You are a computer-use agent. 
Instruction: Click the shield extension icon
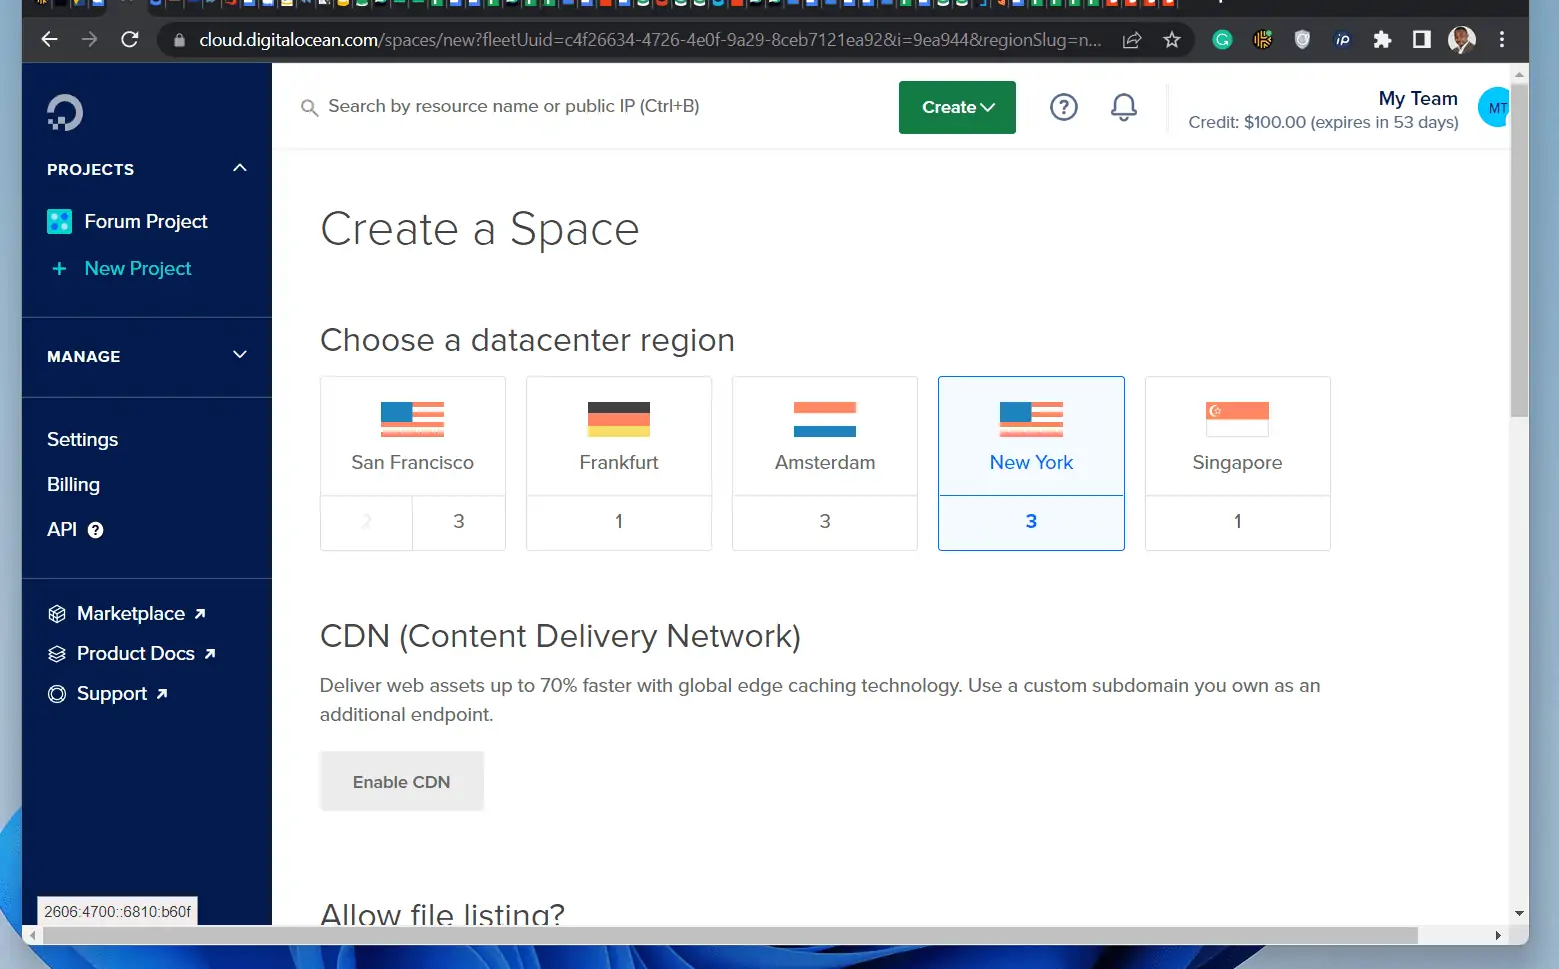[1302, 40]
